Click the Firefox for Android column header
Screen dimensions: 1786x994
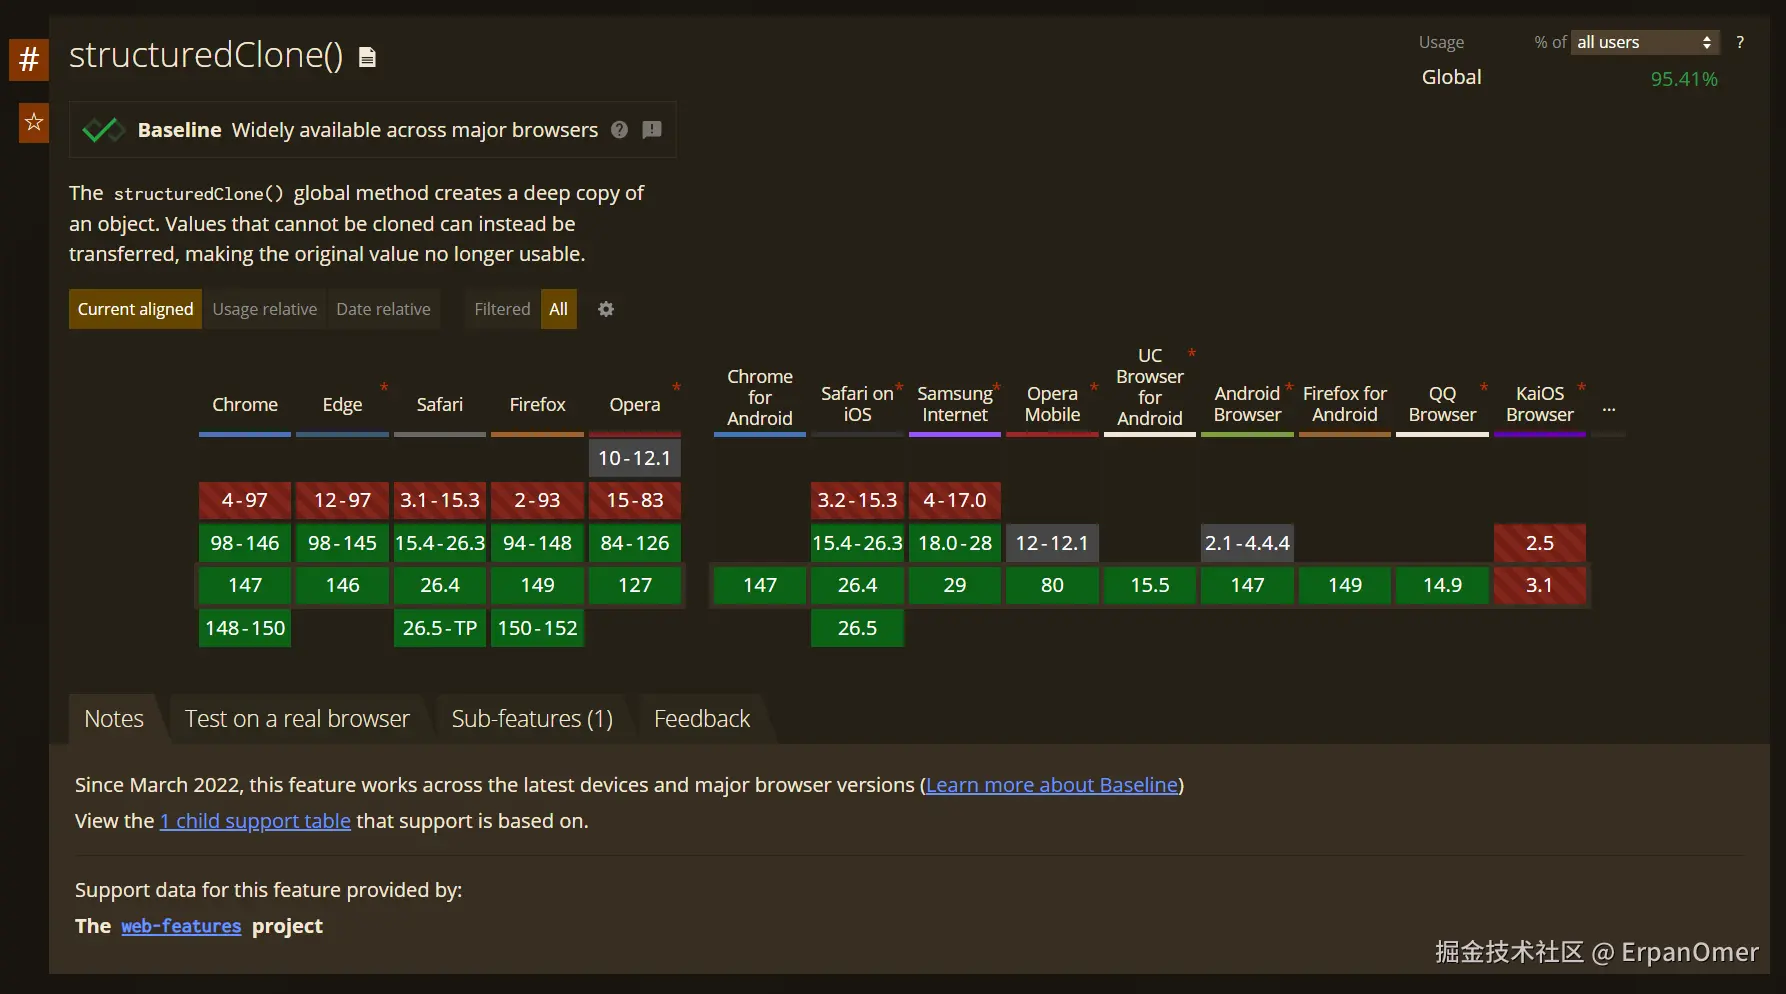[x=1345, y=404]
